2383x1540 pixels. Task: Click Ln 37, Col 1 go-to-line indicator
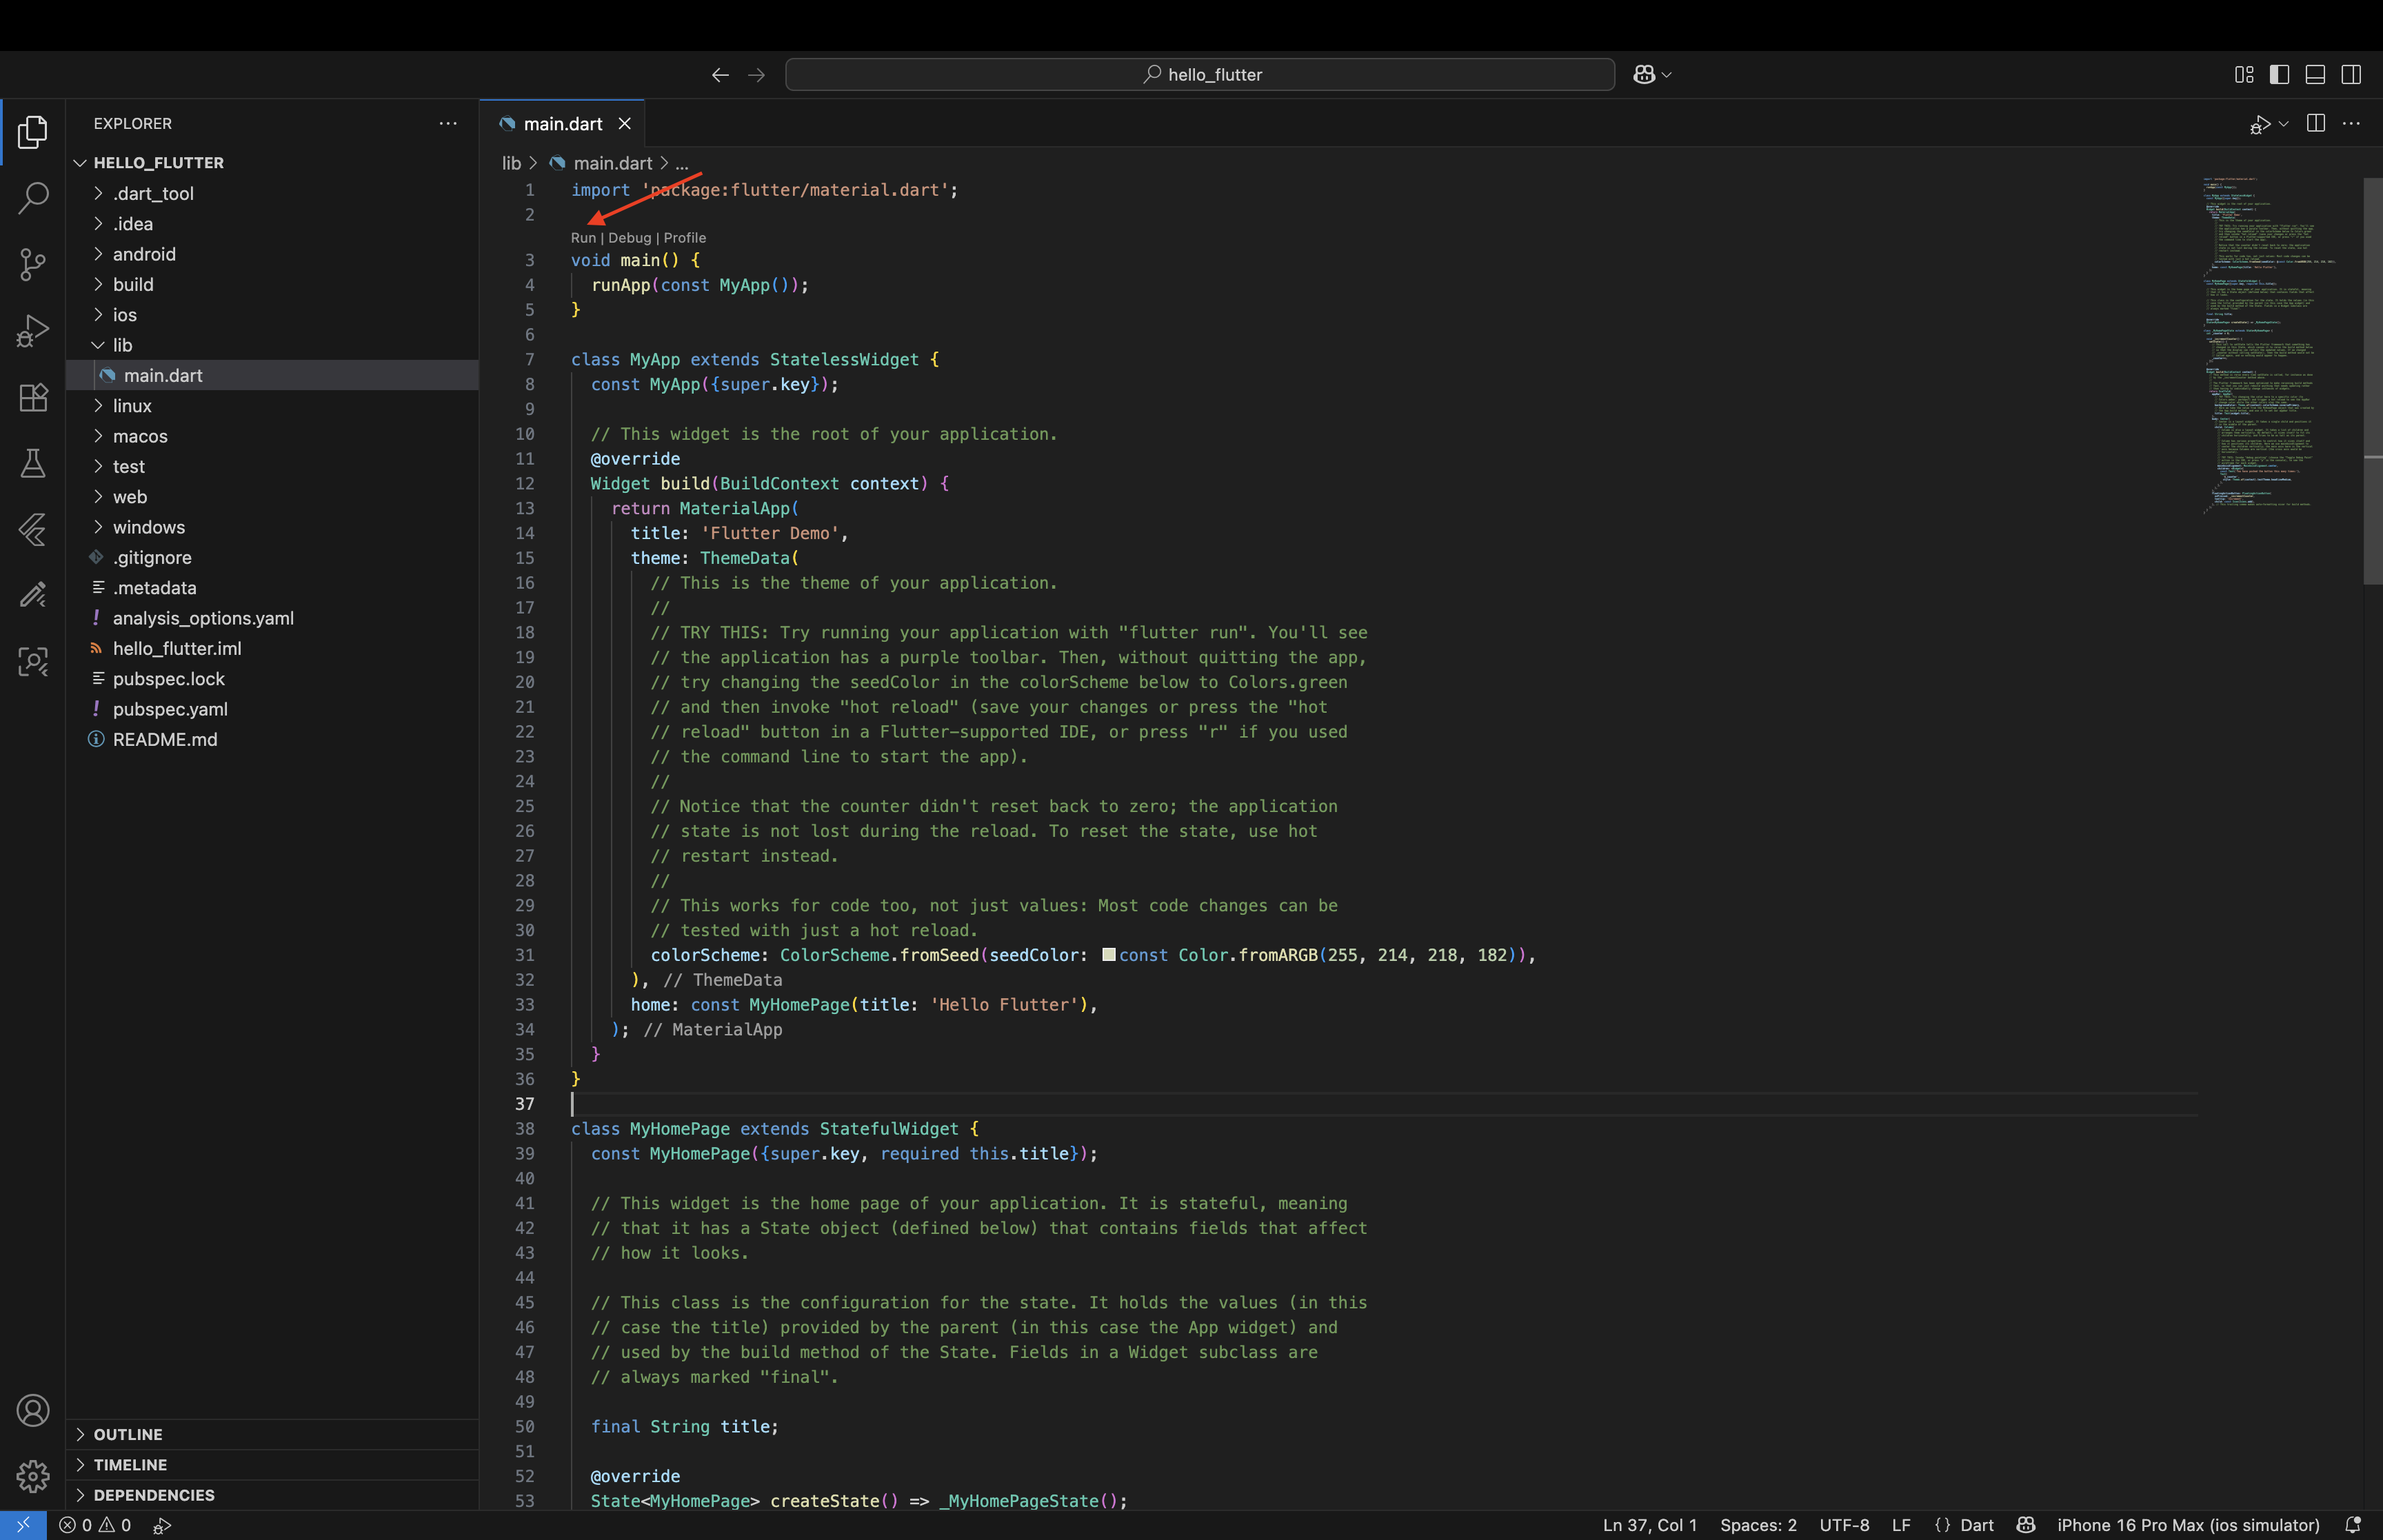click(1650, 1525)
